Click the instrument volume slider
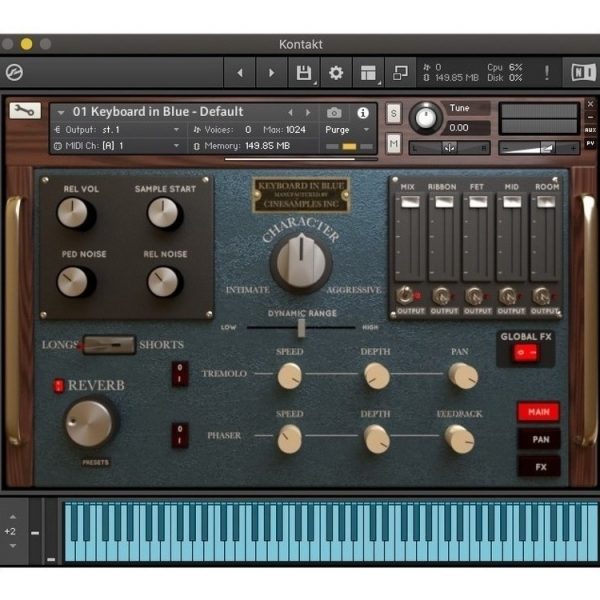This screenshot has width=600, height=600. [540, 148]
